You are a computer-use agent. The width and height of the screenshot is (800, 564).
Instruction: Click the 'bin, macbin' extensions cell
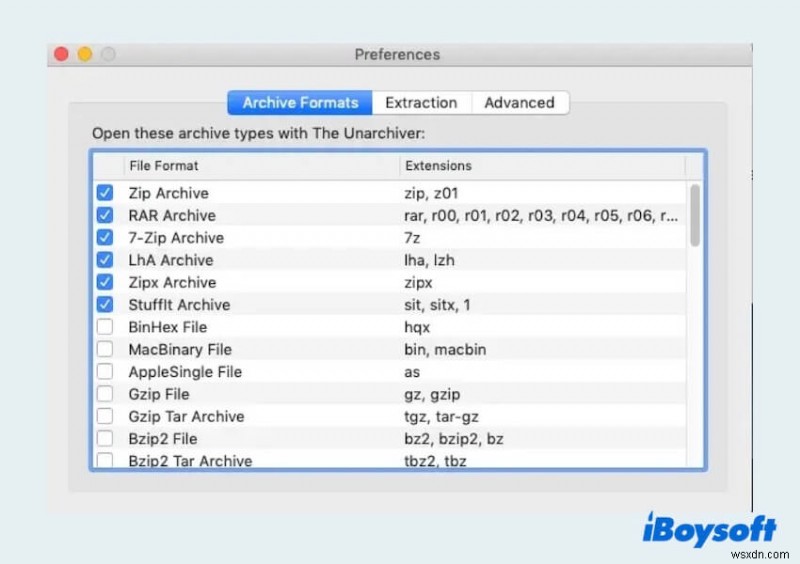point(445,350)
